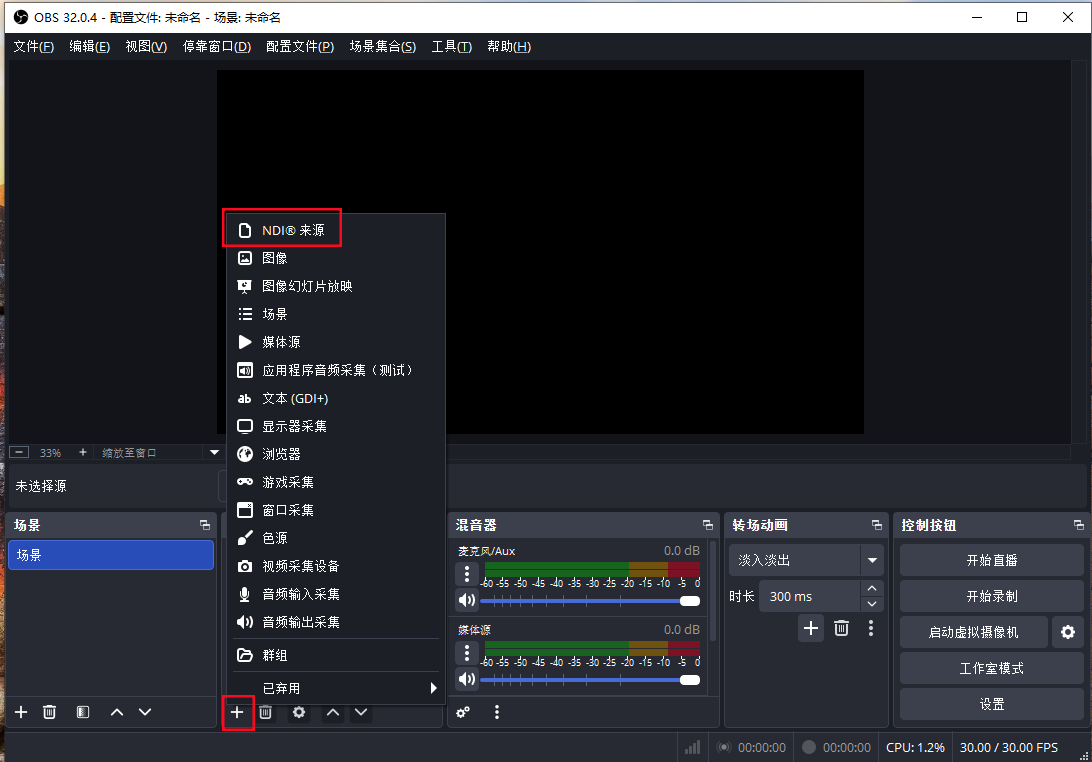This screenshot has width=1092, height=762.
Task: Click the add scene plus icon
Action: click(21, 712)
